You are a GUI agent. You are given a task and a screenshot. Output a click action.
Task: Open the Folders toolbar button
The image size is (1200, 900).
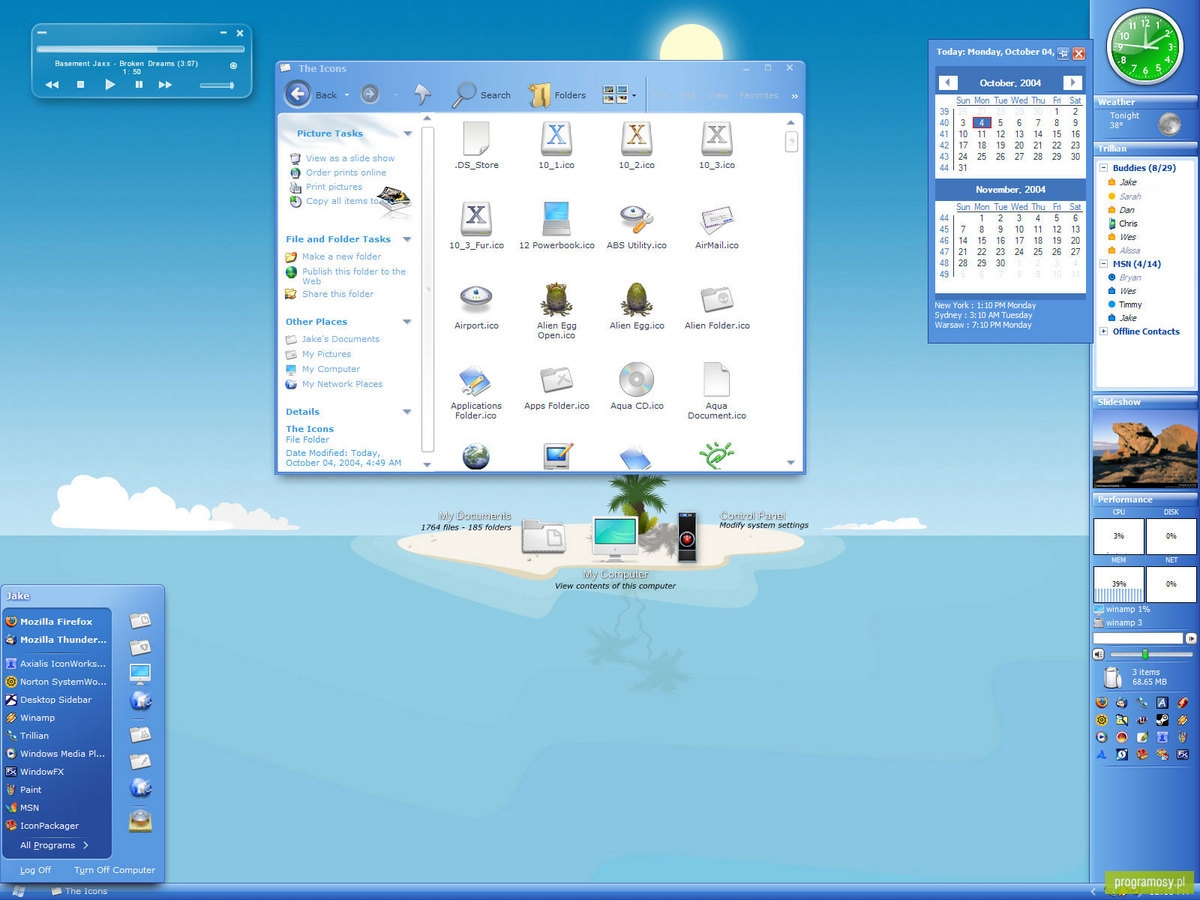557,95
